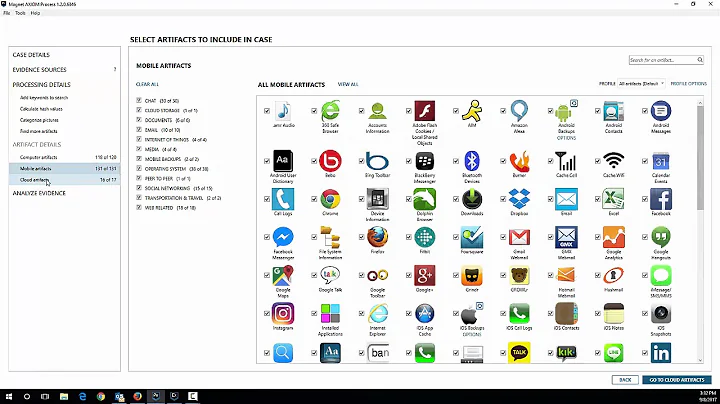The height and width of the screenshot is (404, 720).
Task: Select the iOS Notes artifact icon
Action: (613, 314)
